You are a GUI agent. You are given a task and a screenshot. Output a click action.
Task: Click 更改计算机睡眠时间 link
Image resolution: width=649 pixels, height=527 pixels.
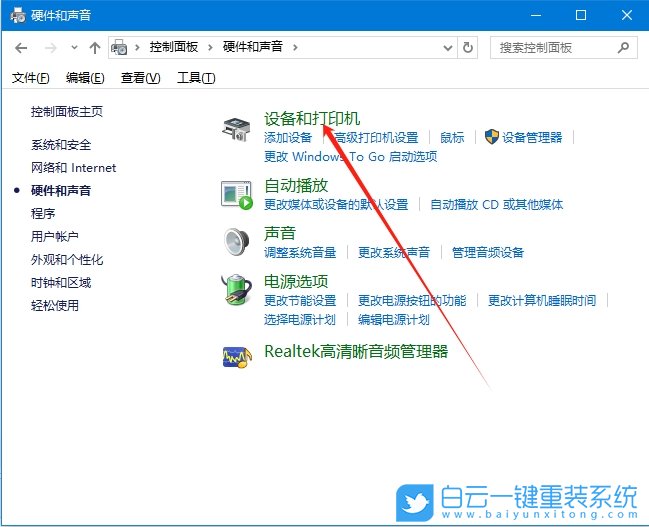coord(542,301)
